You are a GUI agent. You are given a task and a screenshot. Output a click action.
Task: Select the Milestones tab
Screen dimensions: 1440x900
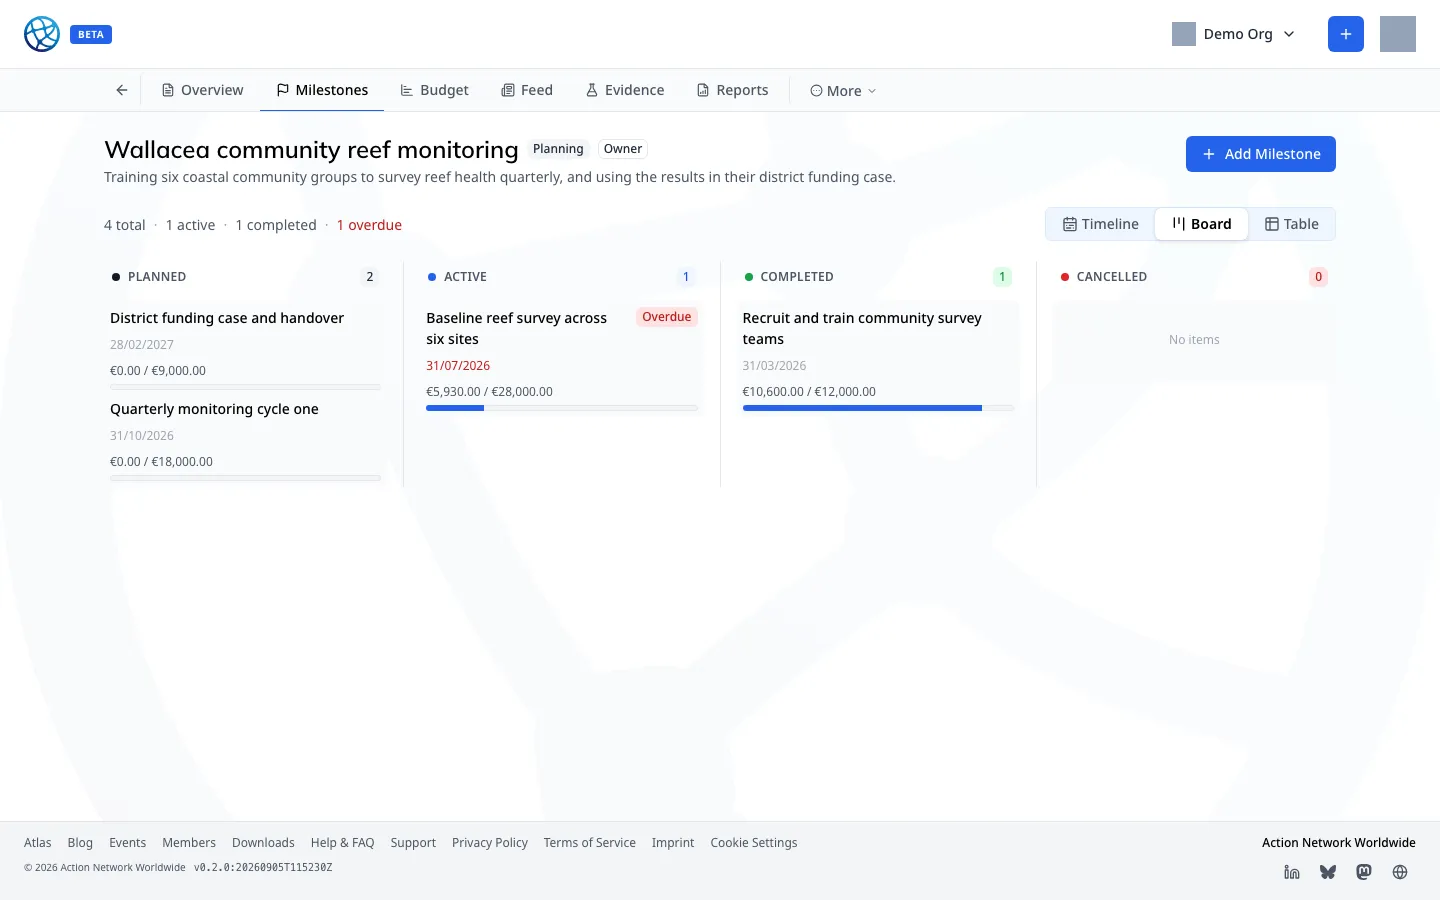tap(322, 90)
